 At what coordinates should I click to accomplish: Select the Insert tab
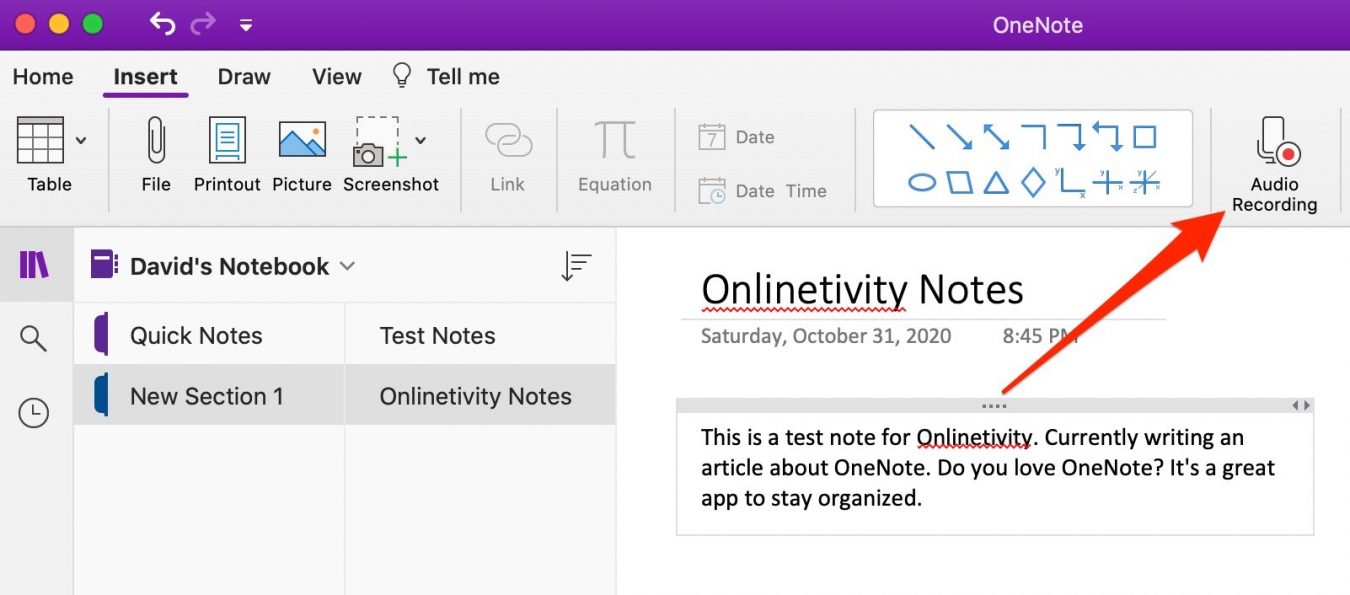tap(145, 77)
